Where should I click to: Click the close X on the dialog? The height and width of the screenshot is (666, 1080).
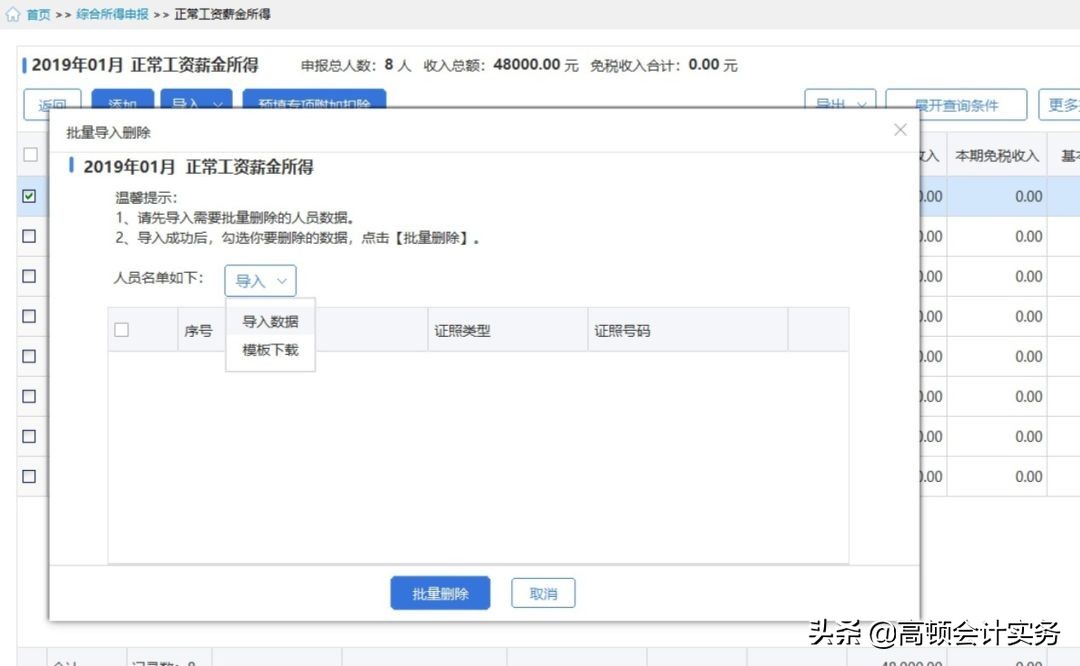tap(899, 129)
